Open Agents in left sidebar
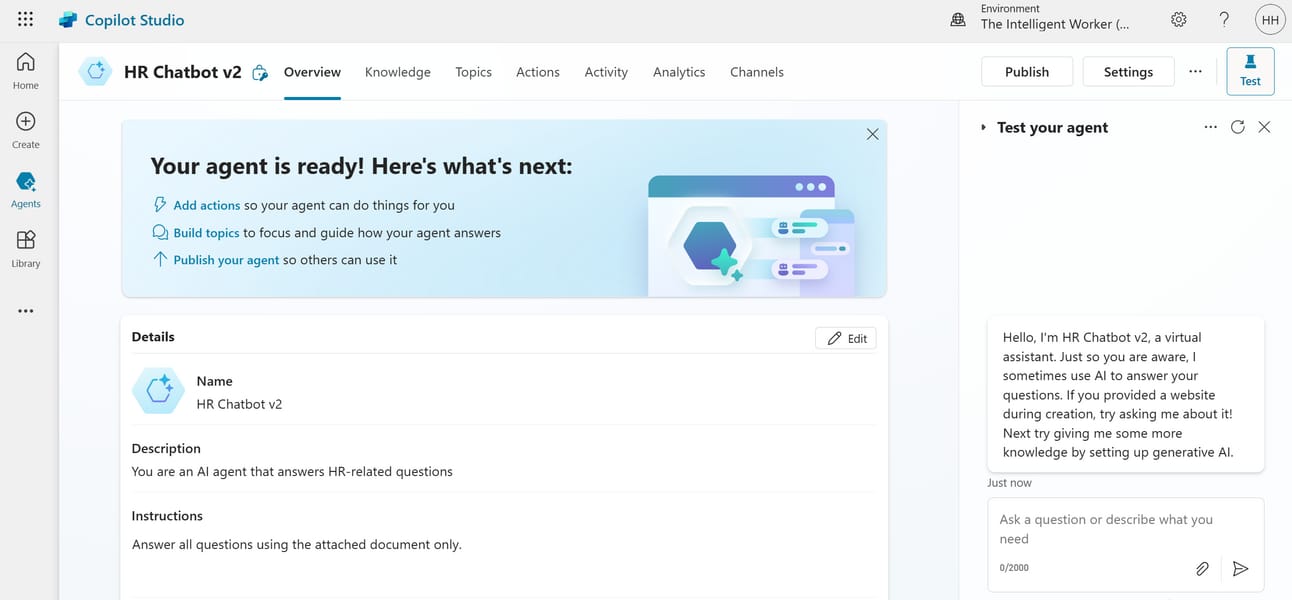The width and height of the screenshot is (1292, 600). click(x=26, y=189)
